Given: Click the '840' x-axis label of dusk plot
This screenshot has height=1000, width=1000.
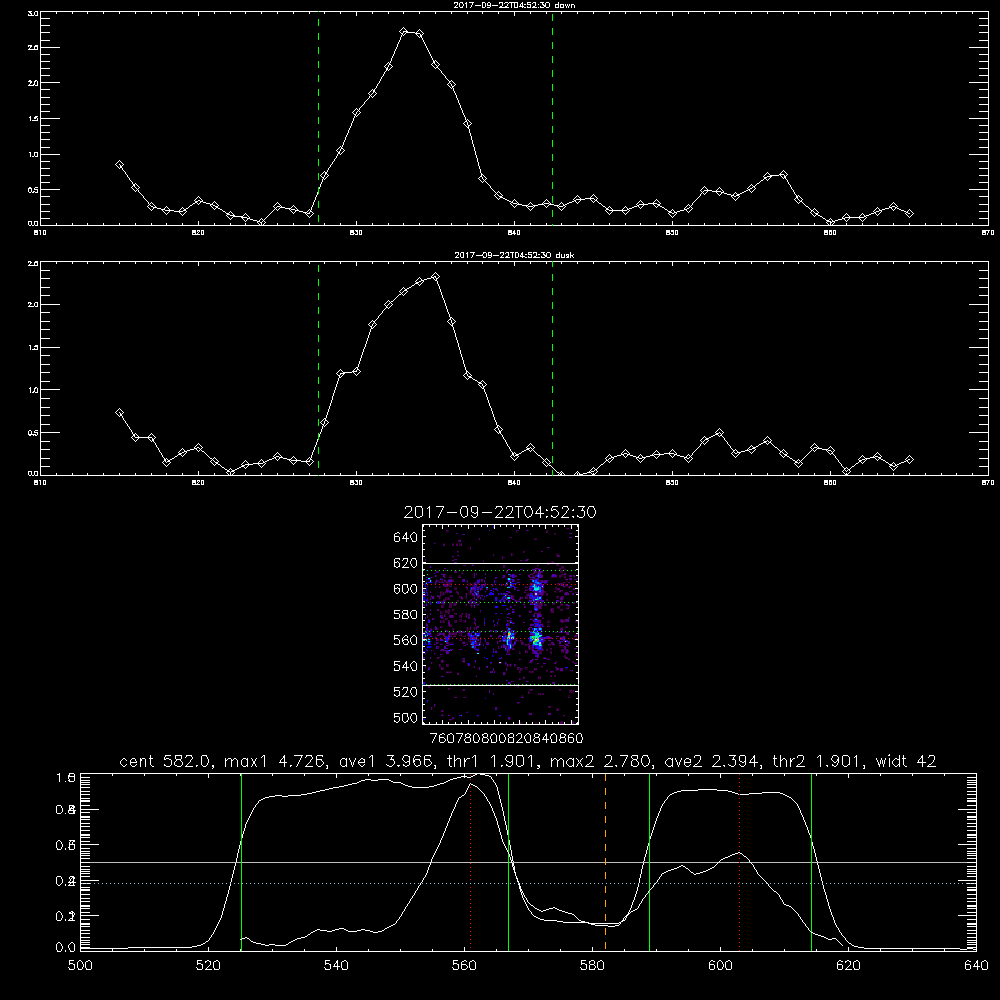Looking at the screenshot, I should coord(514,483).
